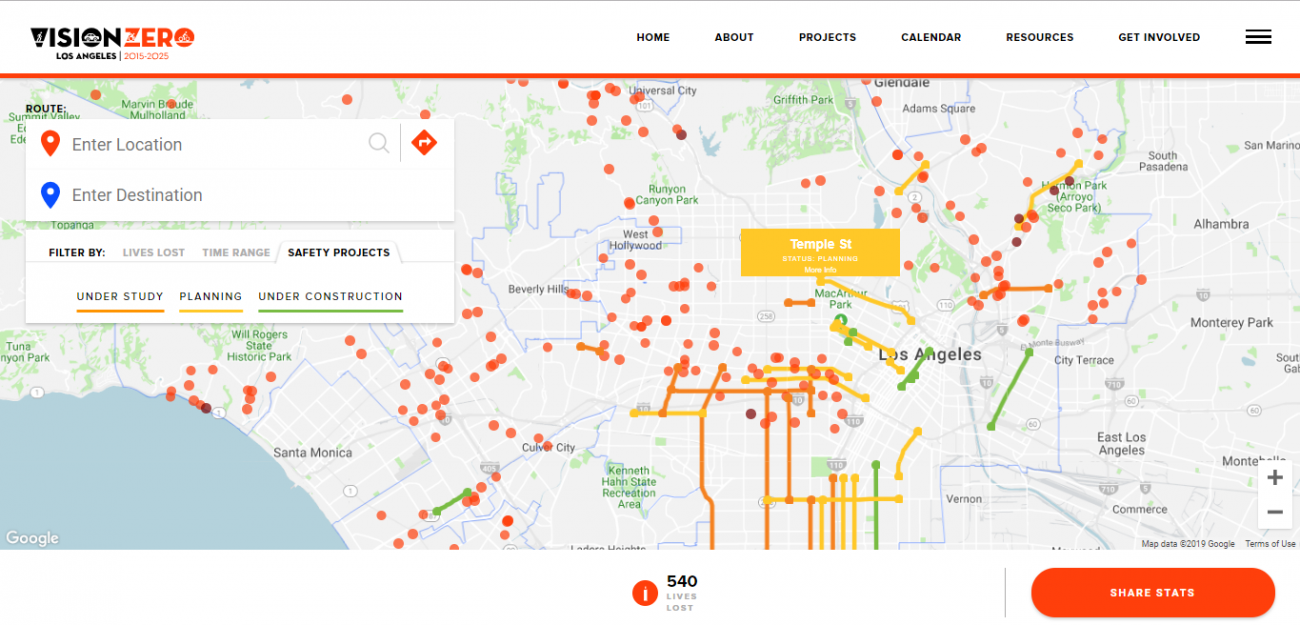Click the Vernon map label

pyautogui.click(x=964, y=499)
